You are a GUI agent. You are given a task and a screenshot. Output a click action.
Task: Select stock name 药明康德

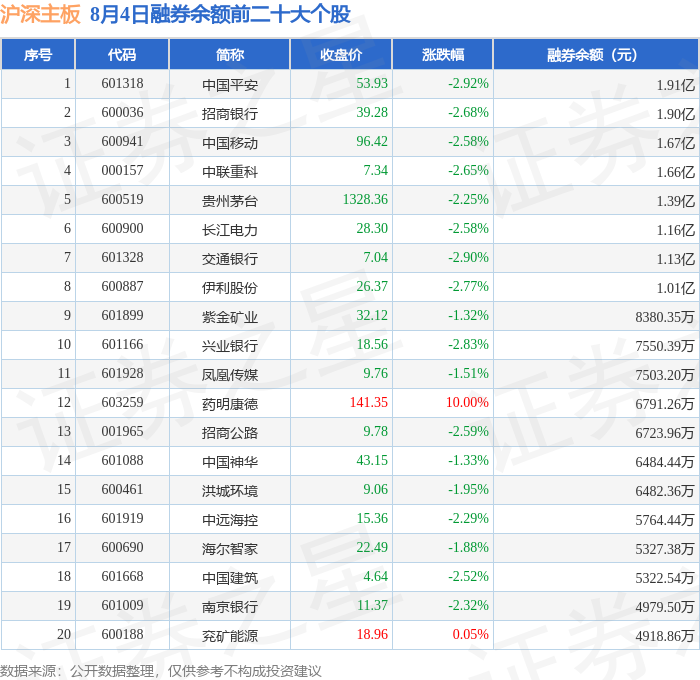pyautogui.click(x=229, y=404)
